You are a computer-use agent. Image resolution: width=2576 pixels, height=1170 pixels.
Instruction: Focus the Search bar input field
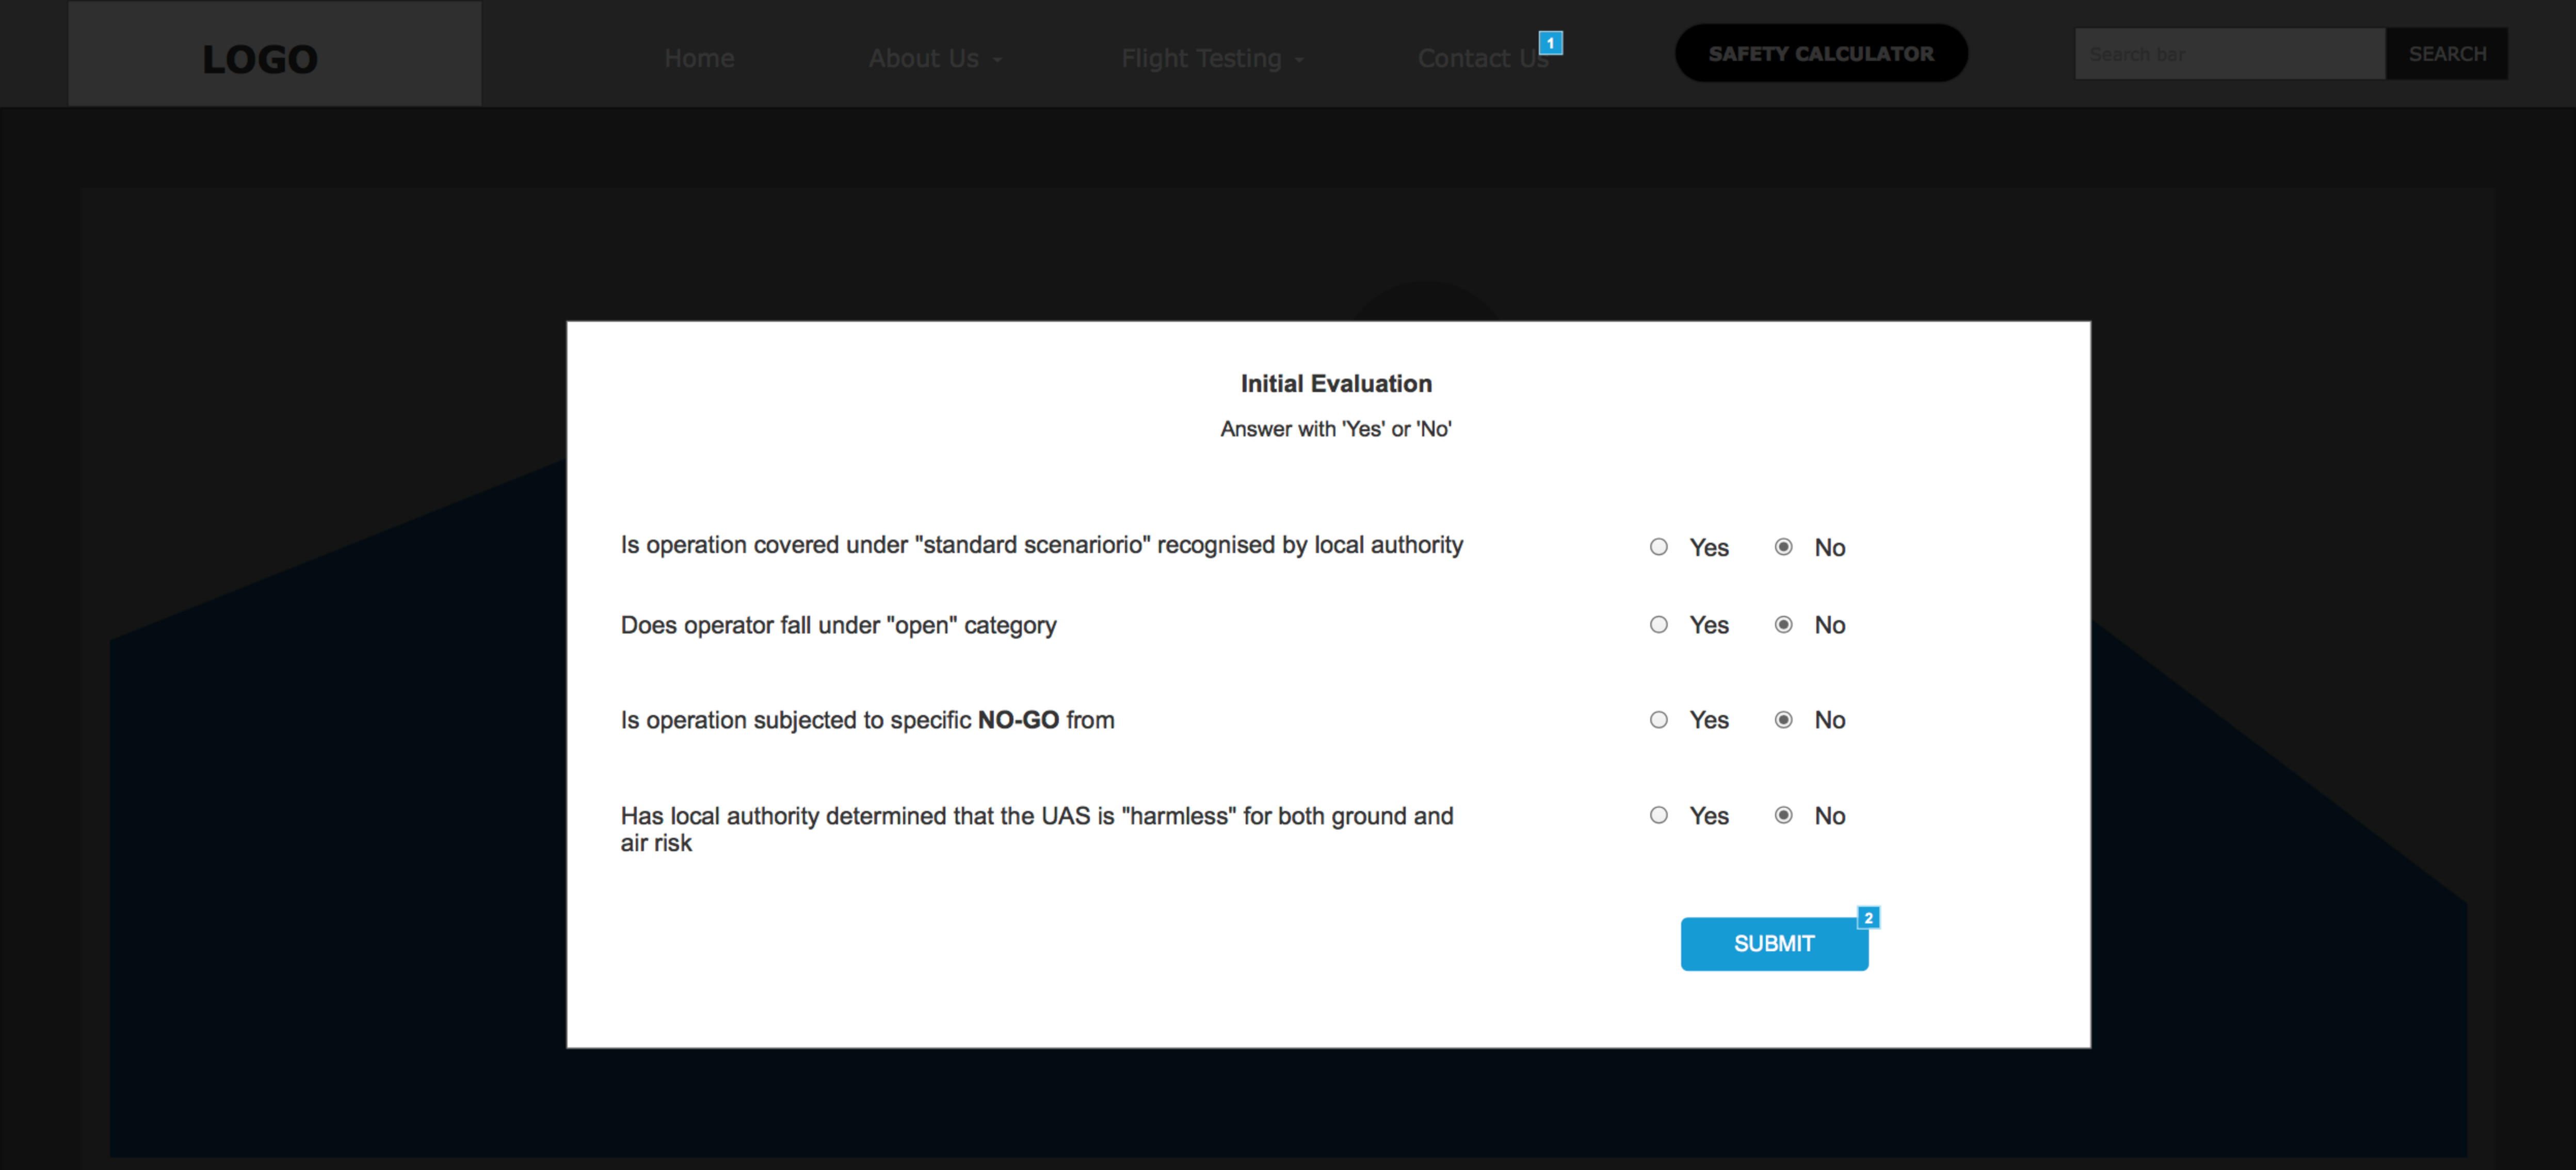pyautogui.click(x=2229, y=53)
